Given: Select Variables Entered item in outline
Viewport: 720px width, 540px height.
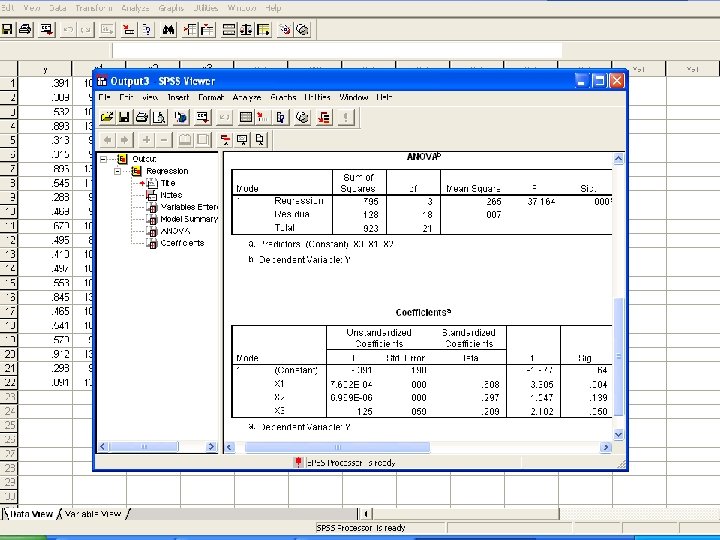Looking at the screenshot, I should pyautogui.click(x=189, y=207).
